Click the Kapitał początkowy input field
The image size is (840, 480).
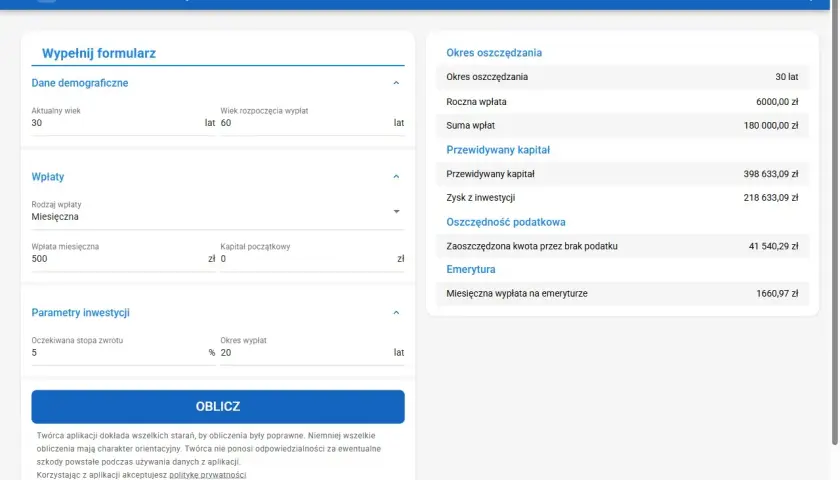pyautogui.click(x=312, y=259)
